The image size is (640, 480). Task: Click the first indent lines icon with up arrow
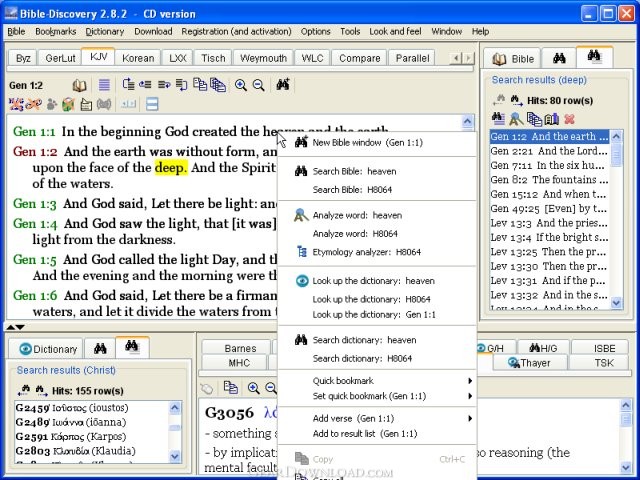point(129,84)
